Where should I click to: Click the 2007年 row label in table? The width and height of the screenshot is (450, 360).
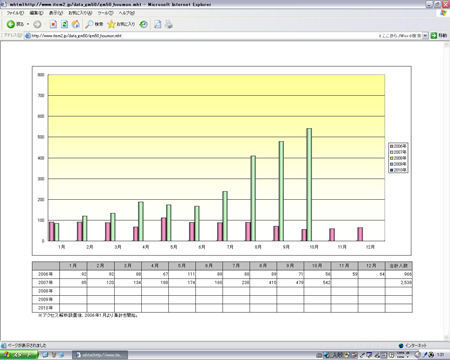pos(46,282)
